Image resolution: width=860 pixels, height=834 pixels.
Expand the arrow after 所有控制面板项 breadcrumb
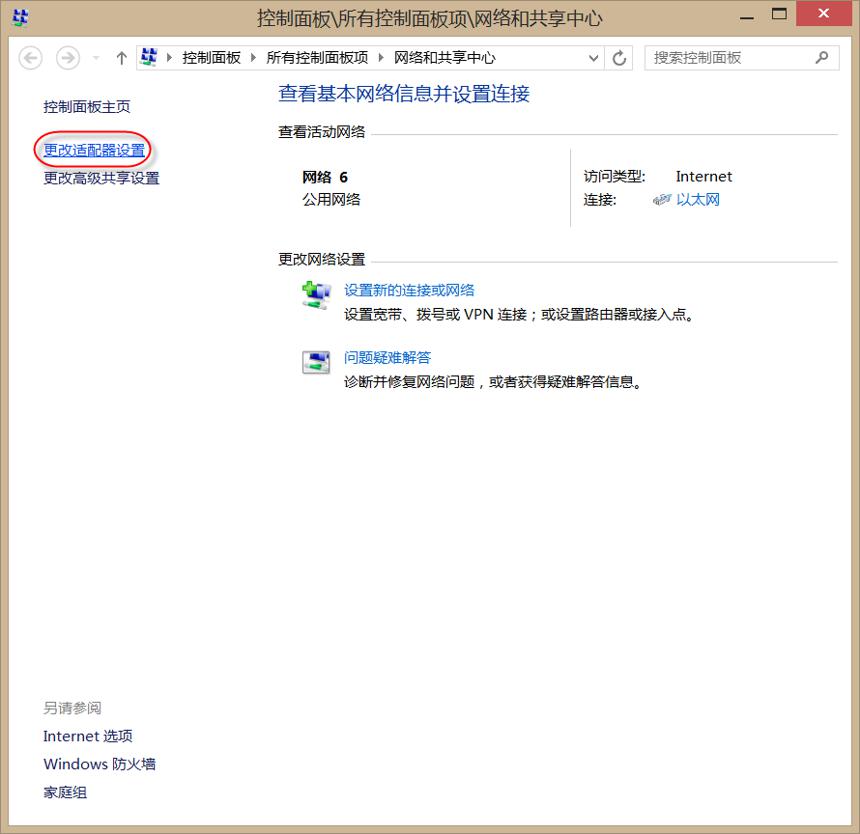[x=381, y=58]
